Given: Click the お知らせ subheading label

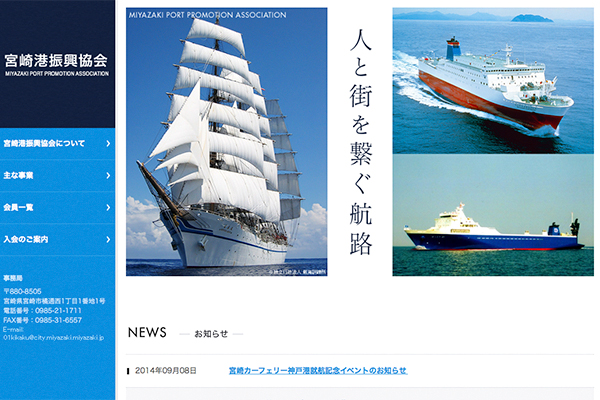Looking at the screenshot, I should click(211, 334).
